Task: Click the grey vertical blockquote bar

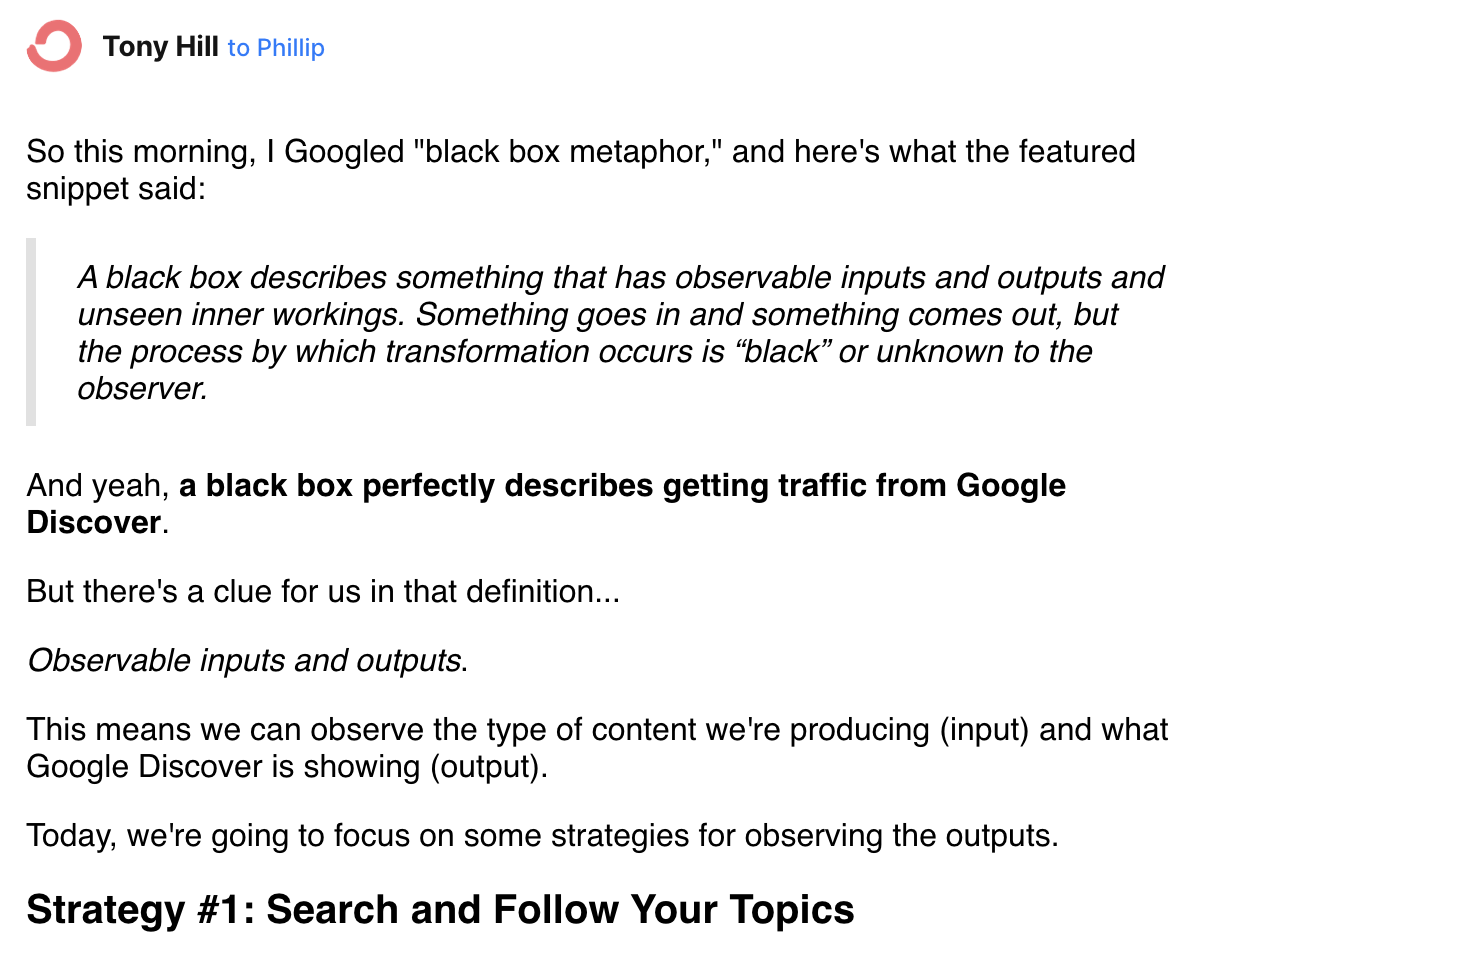Action: (x=31, y=332)
